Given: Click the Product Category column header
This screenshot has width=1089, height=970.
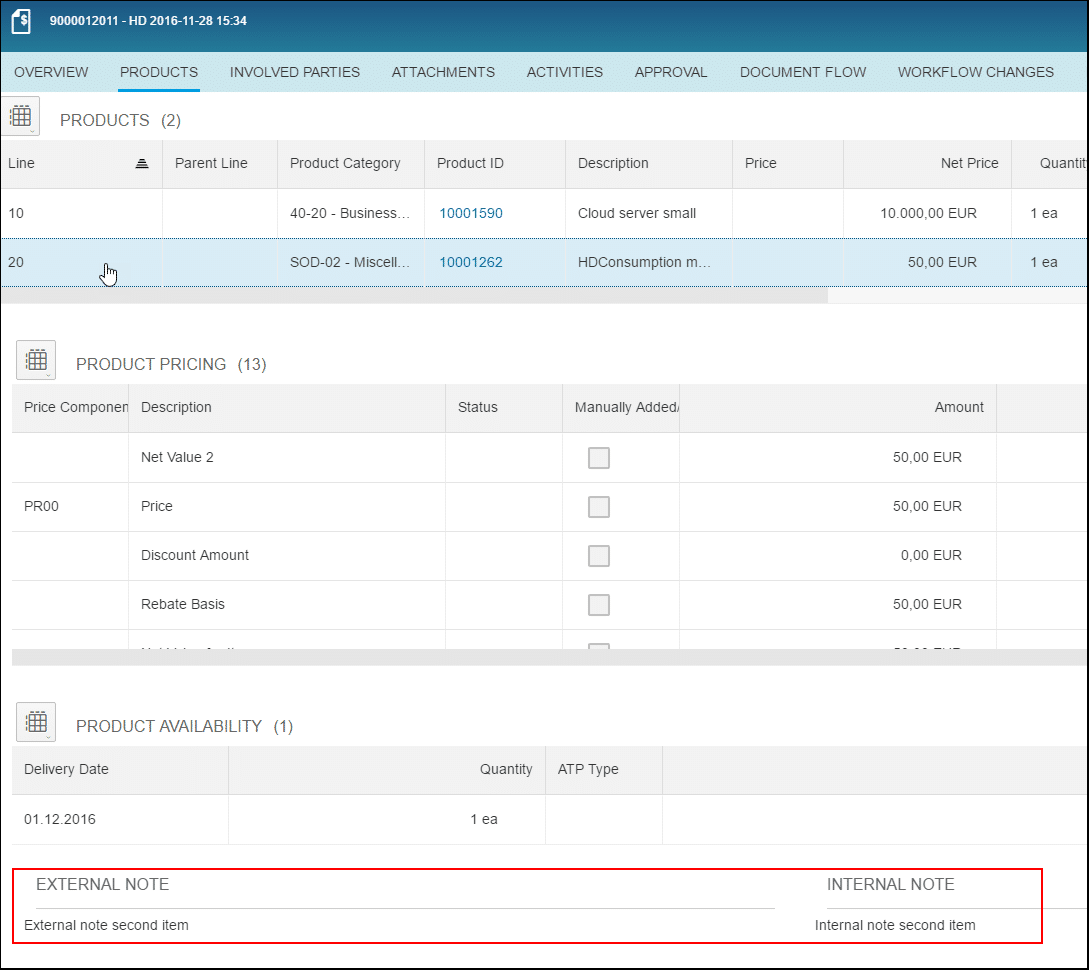Looking at the screenshot, I should pos(345,163).
